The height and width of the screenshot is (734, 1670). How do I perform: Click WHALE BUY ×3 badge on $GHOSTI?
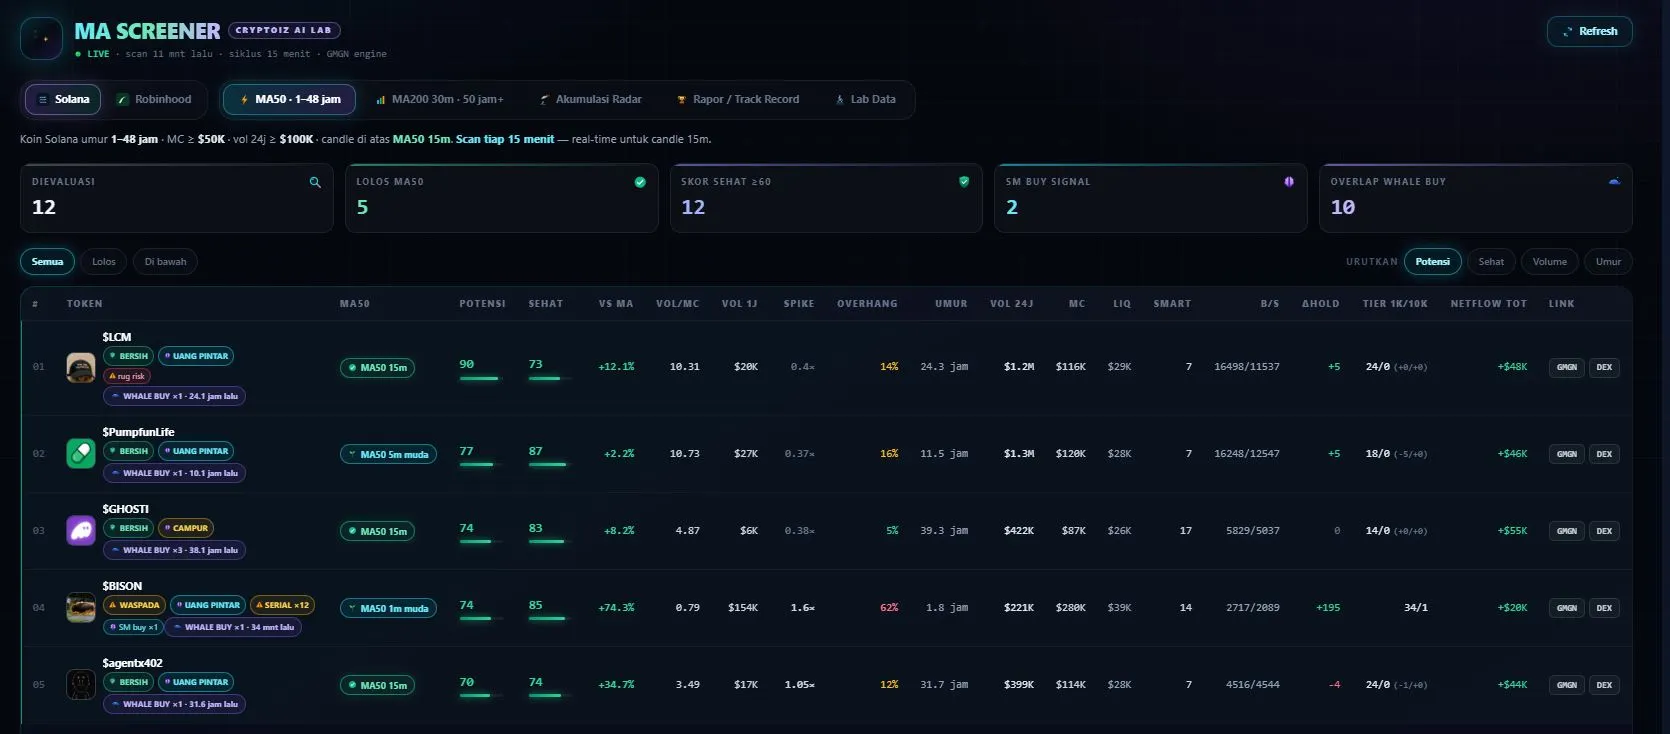pos(174,550)
